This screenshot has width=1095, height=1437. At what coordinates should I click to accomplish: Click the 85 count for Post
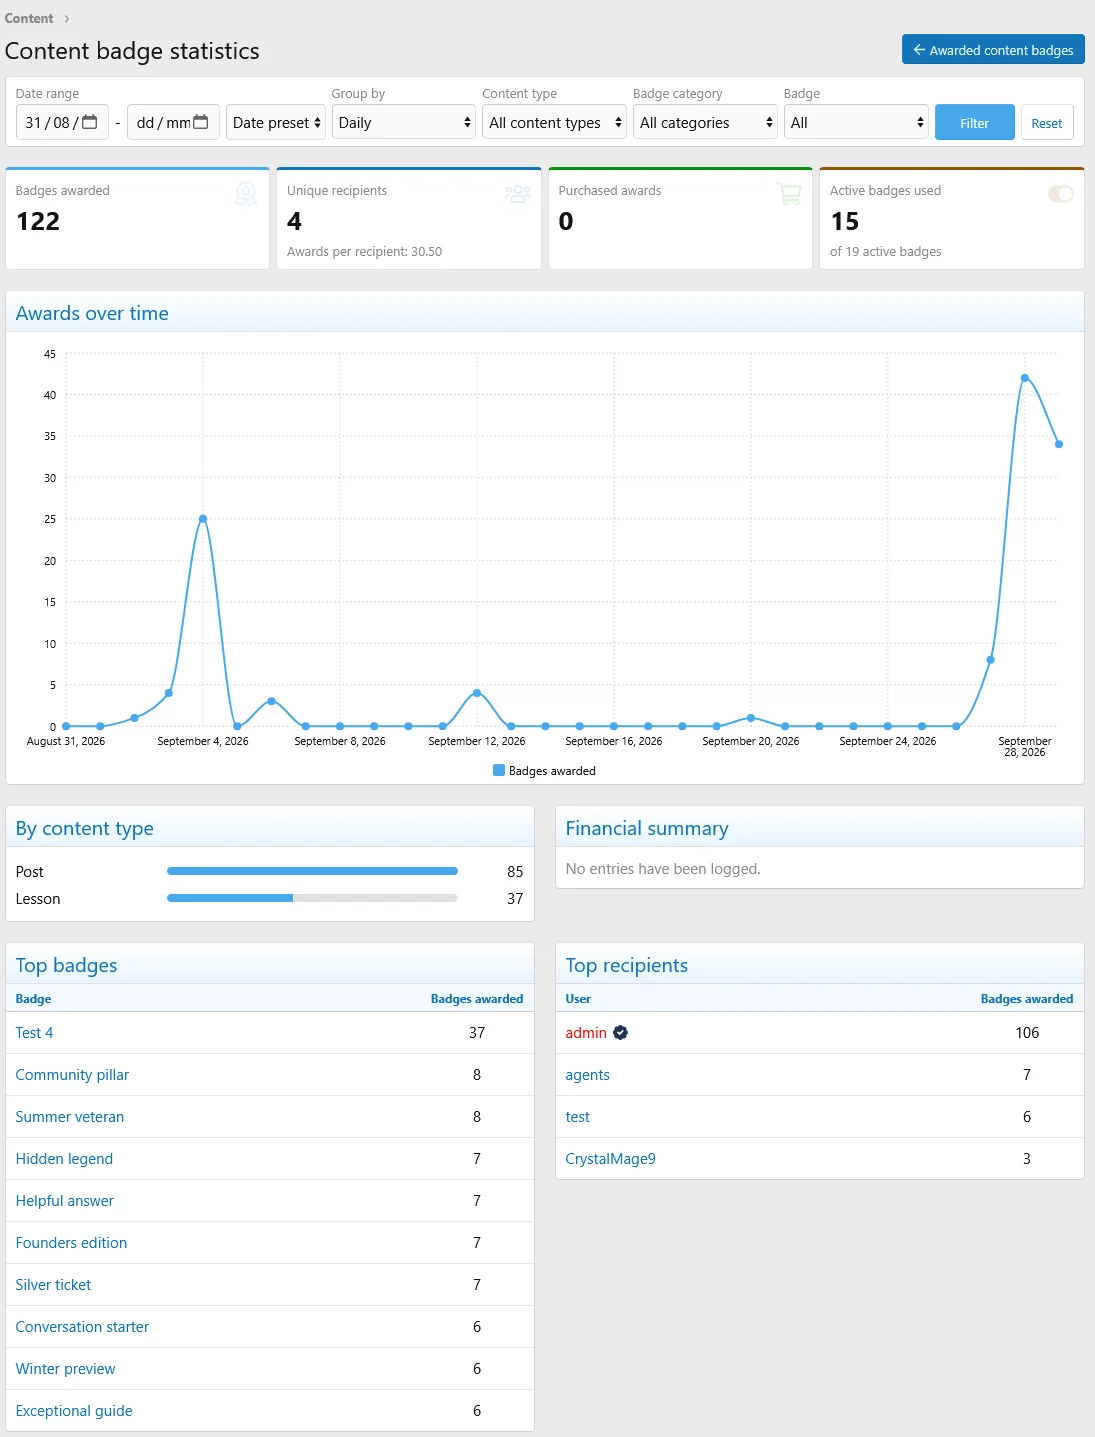515,872
